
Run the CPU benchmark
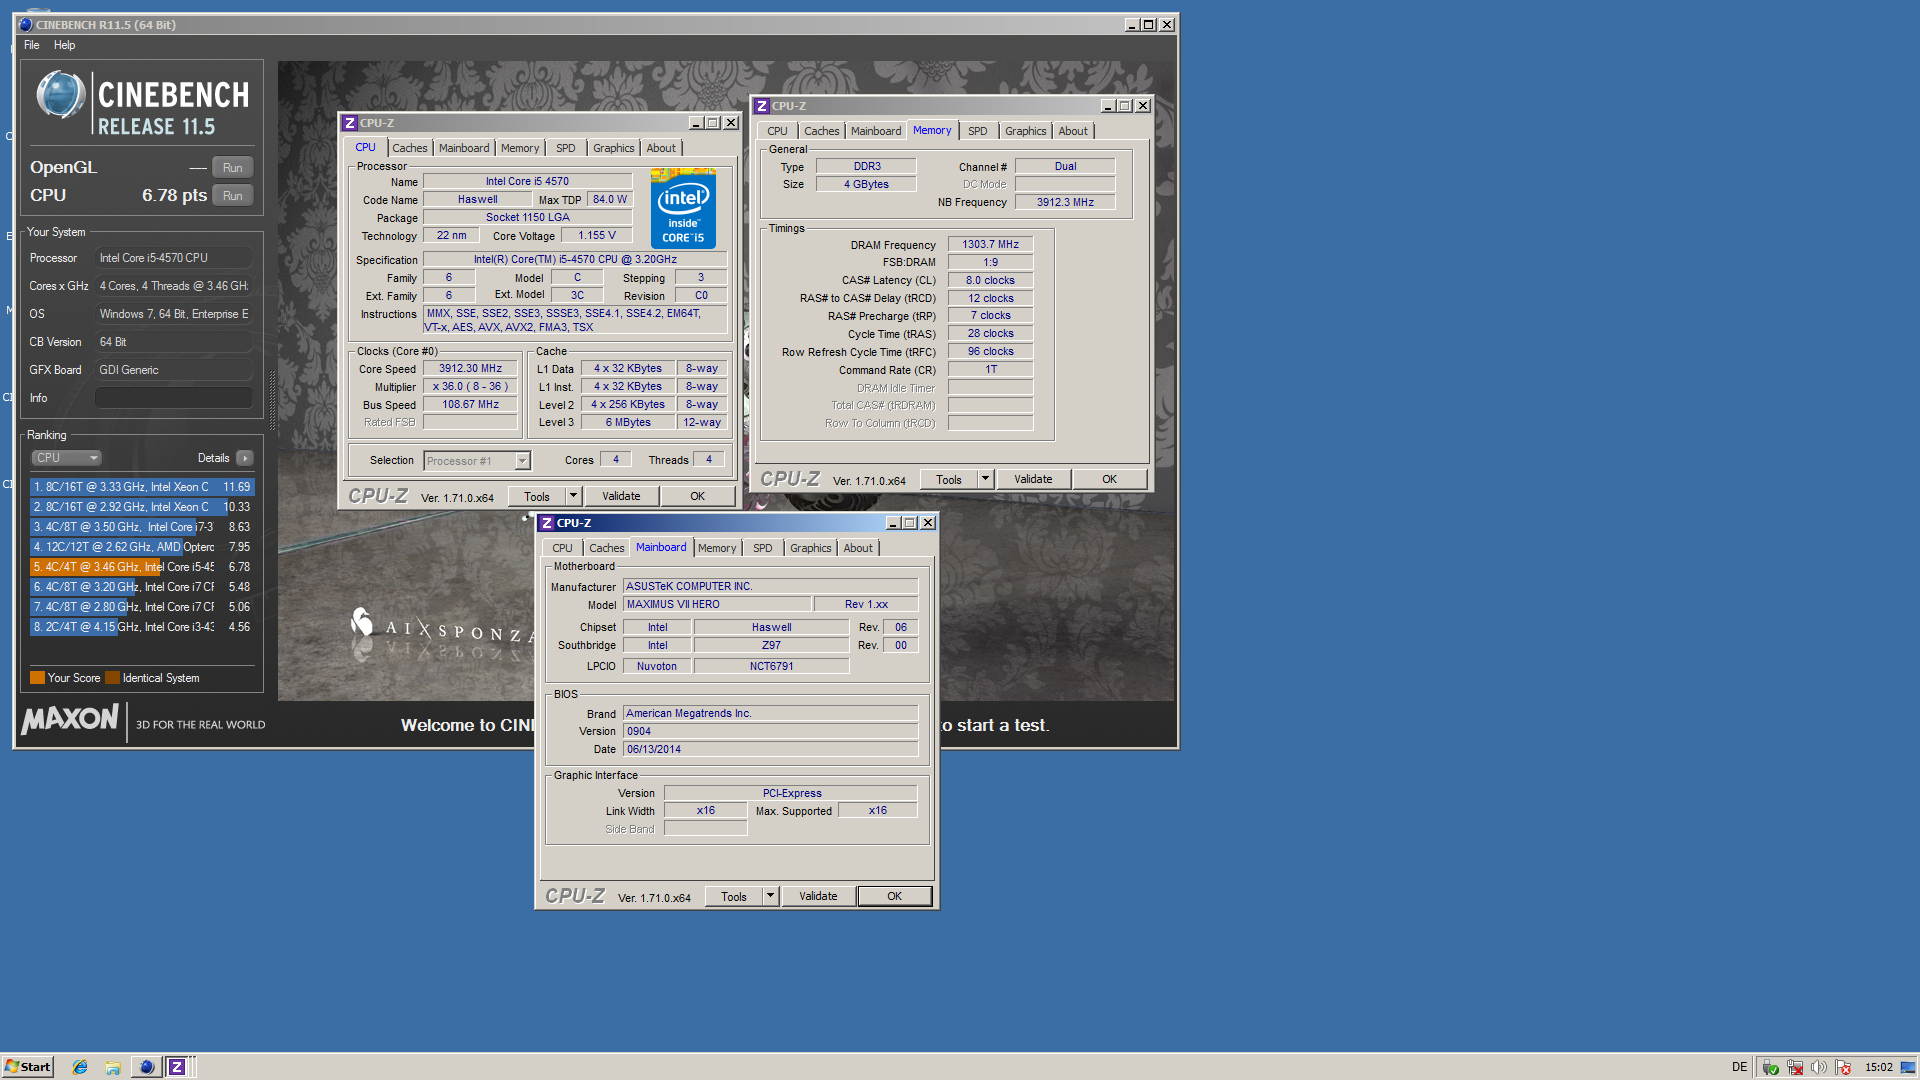pyautogui.click(x=233, y=196)
